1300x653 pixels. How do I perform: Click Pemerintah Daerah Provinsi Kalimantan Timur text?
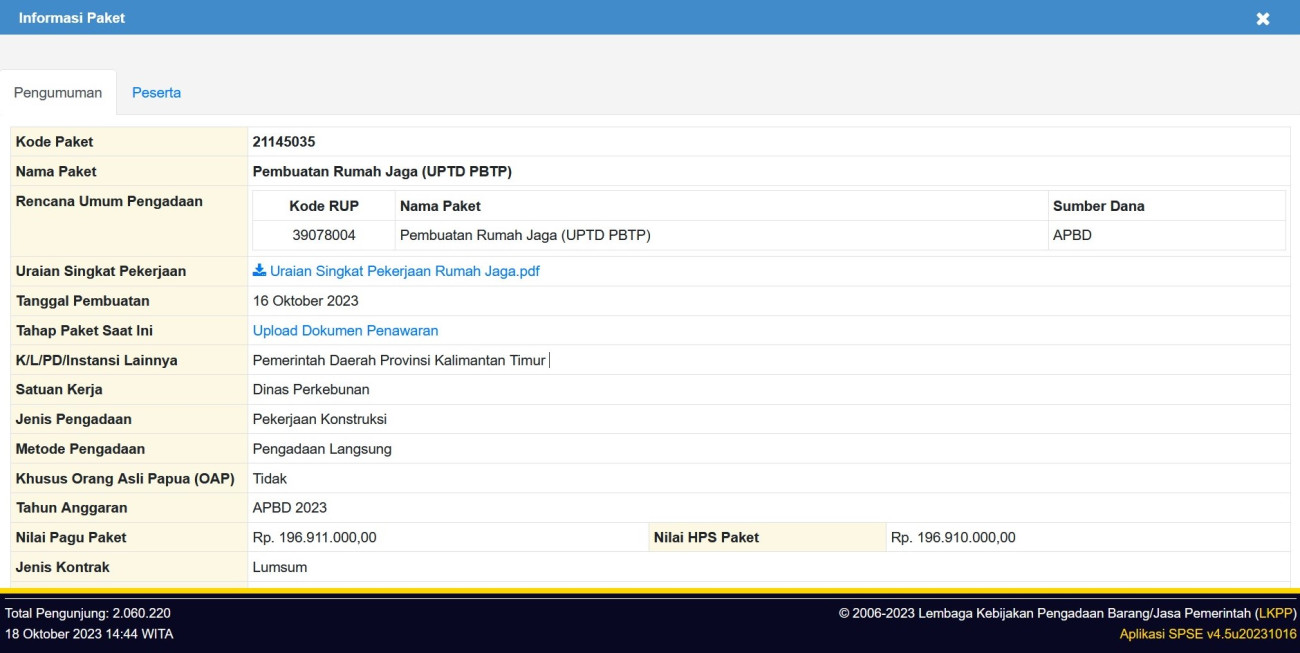click(x=399, y=360)
